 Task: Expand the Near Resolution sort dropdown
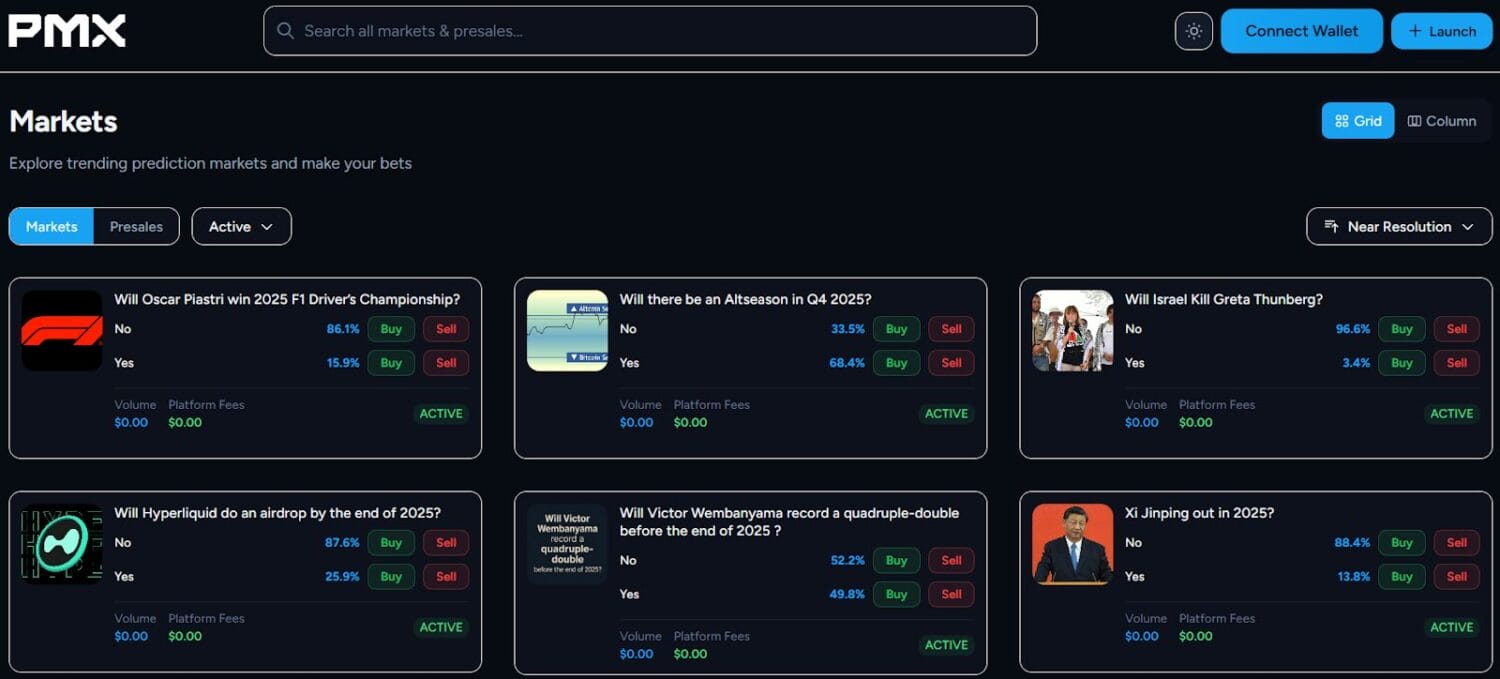click(1398, 227)
